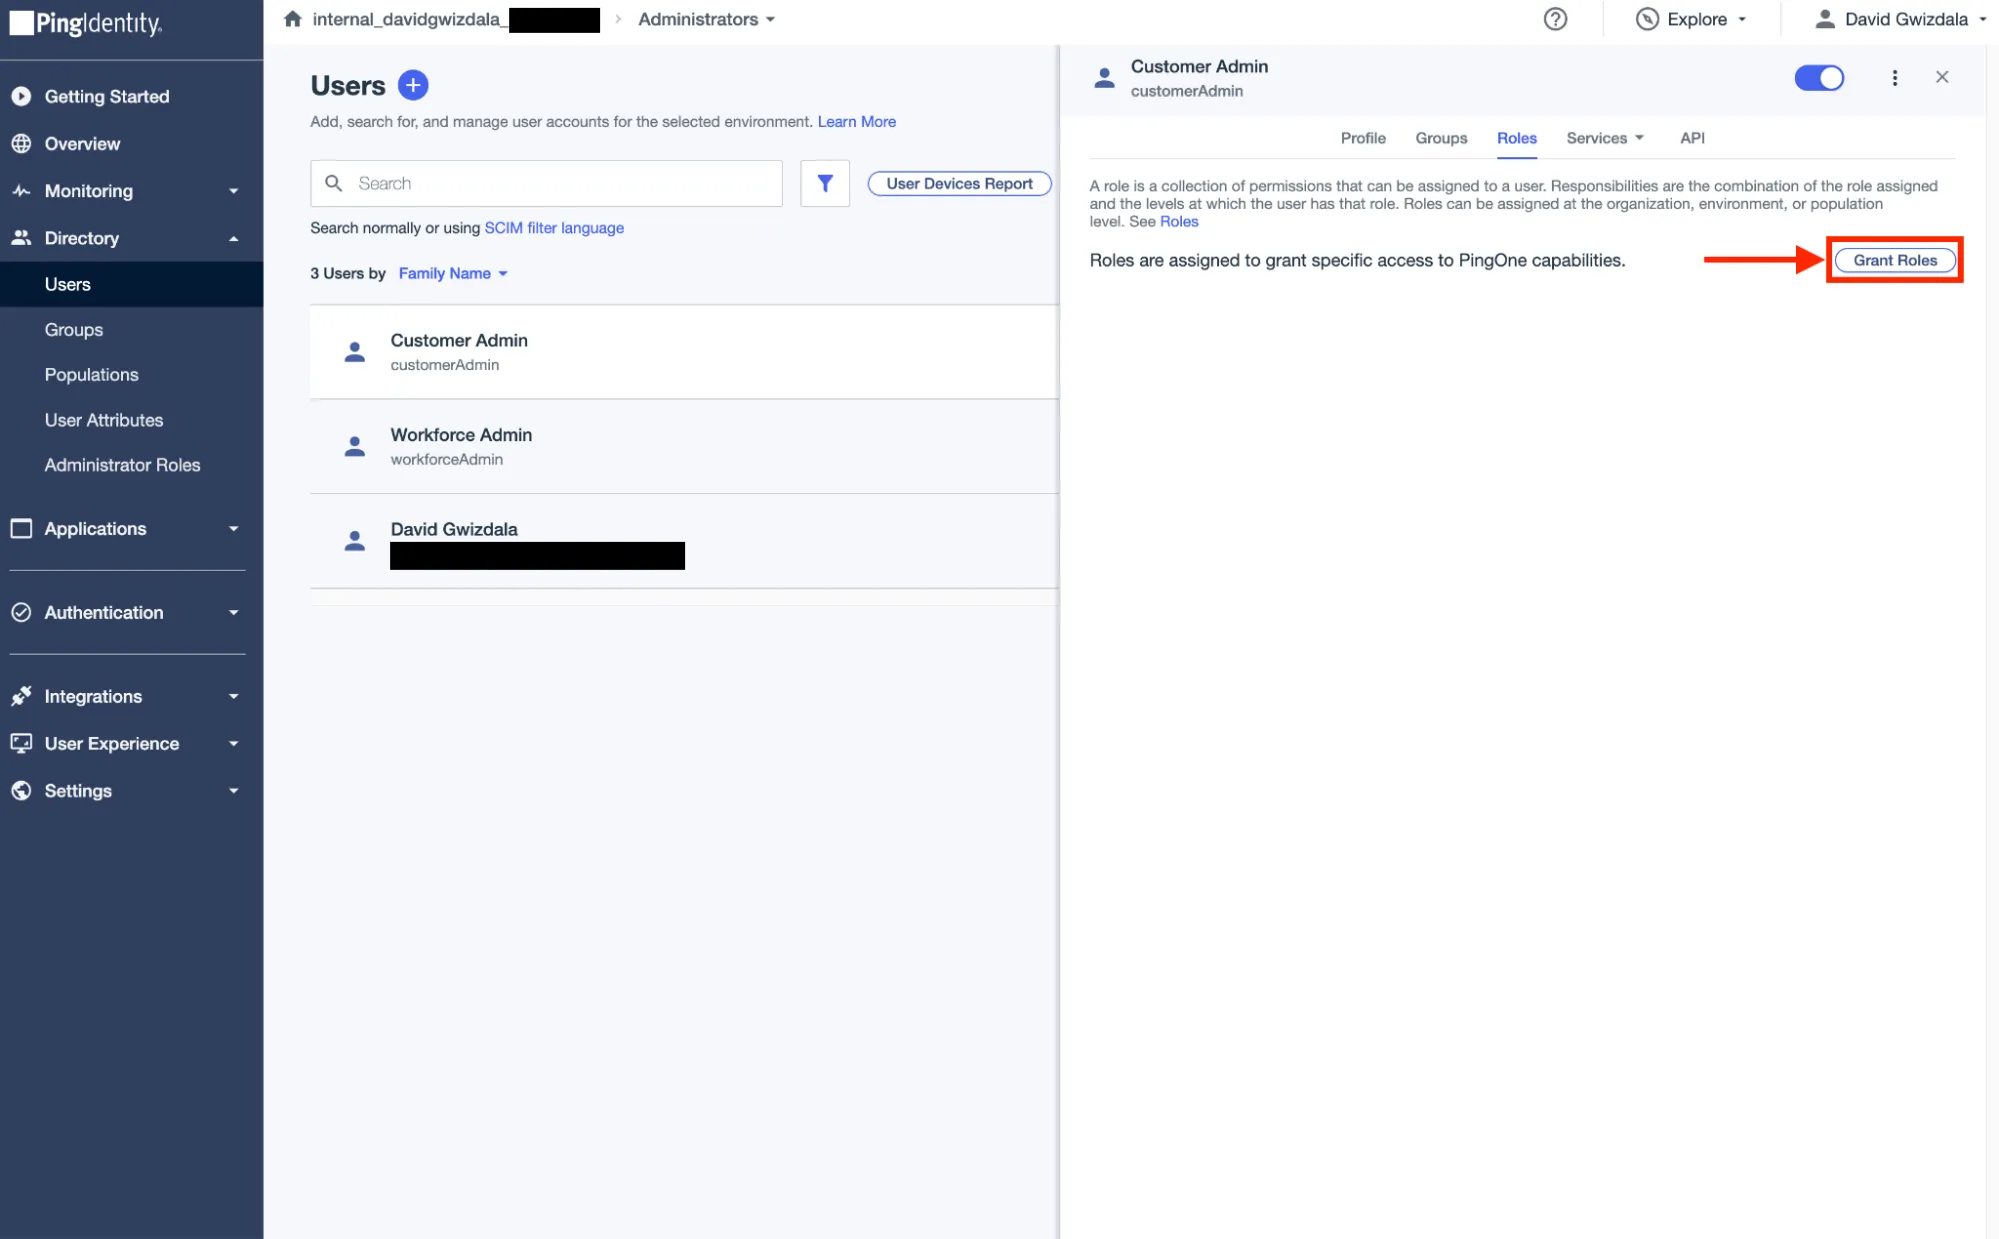Expand the Applications sidebar section
The image size is (1999, 1239).
(x=233, y=529)
